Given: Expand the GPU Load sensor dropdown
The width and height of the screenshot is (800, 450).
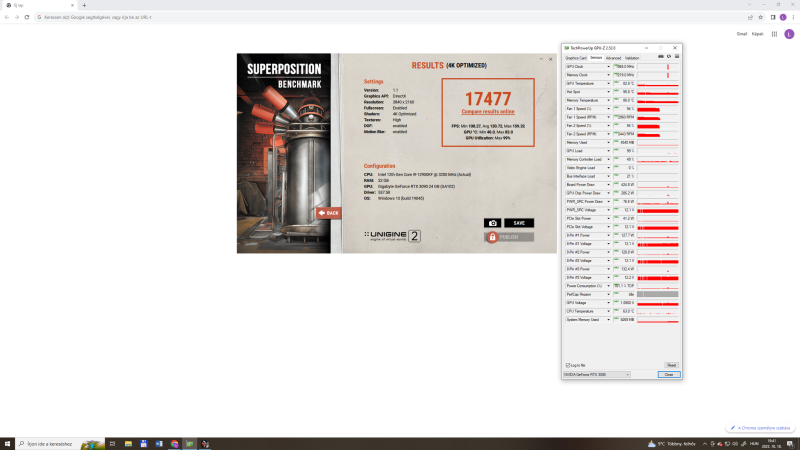Looking at the screenshot, I should click(x=608, y=151).
